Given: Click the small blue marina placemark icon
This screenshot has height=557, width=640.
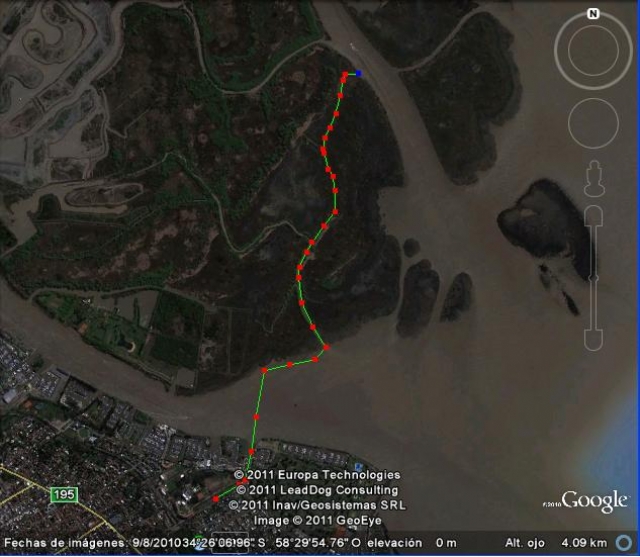Looking at the screenshot, I should pos(358,467).
